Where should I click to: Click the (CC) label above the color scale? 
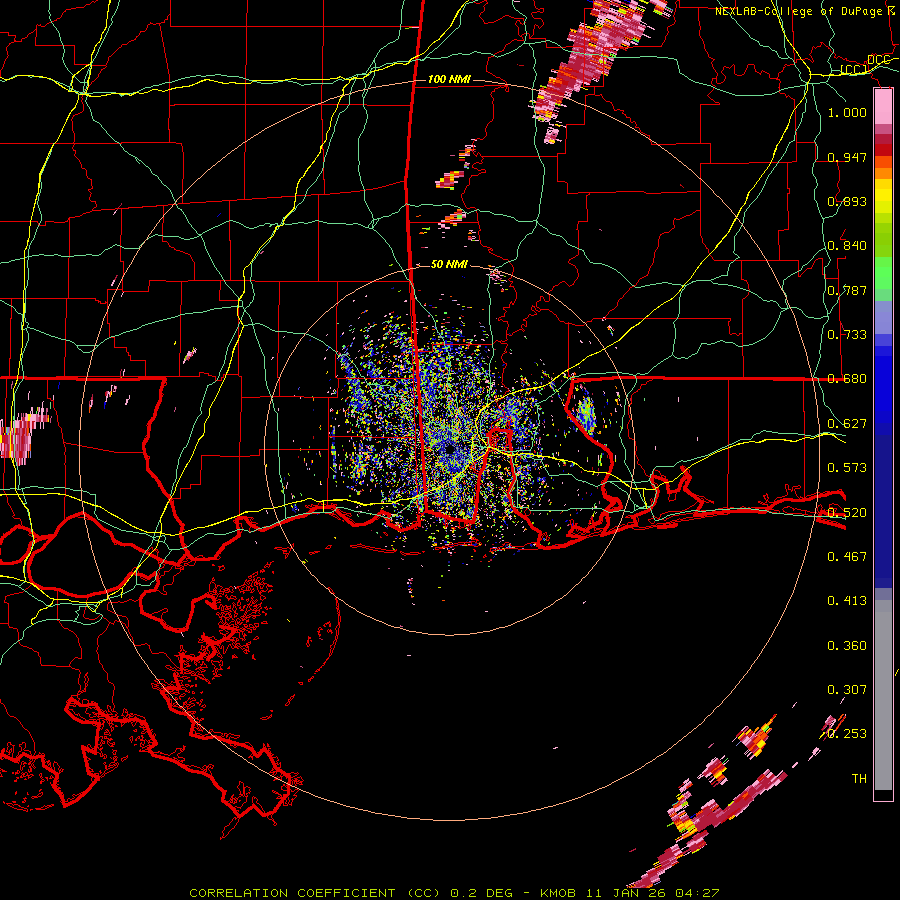pyautogui.click(x=854, y=69)
